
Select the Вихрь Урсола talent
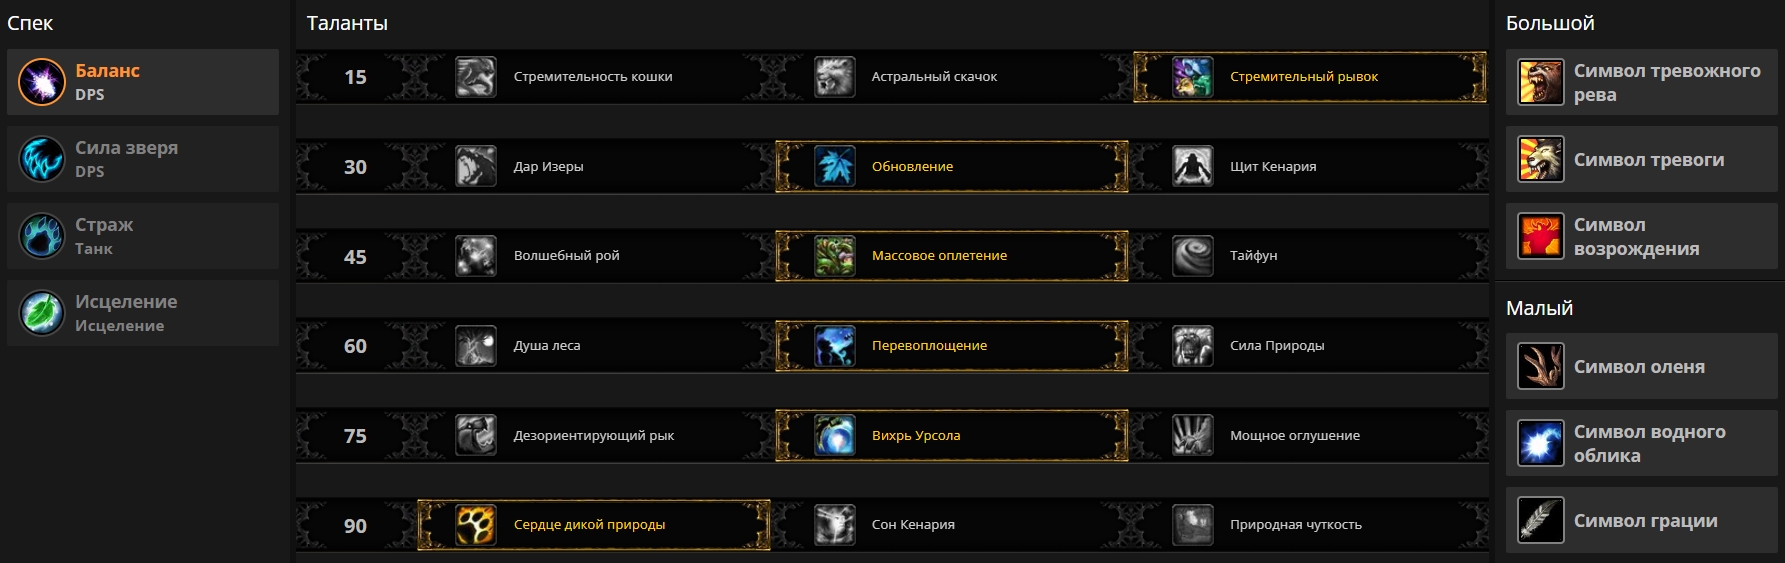click(x=915, y=436)
